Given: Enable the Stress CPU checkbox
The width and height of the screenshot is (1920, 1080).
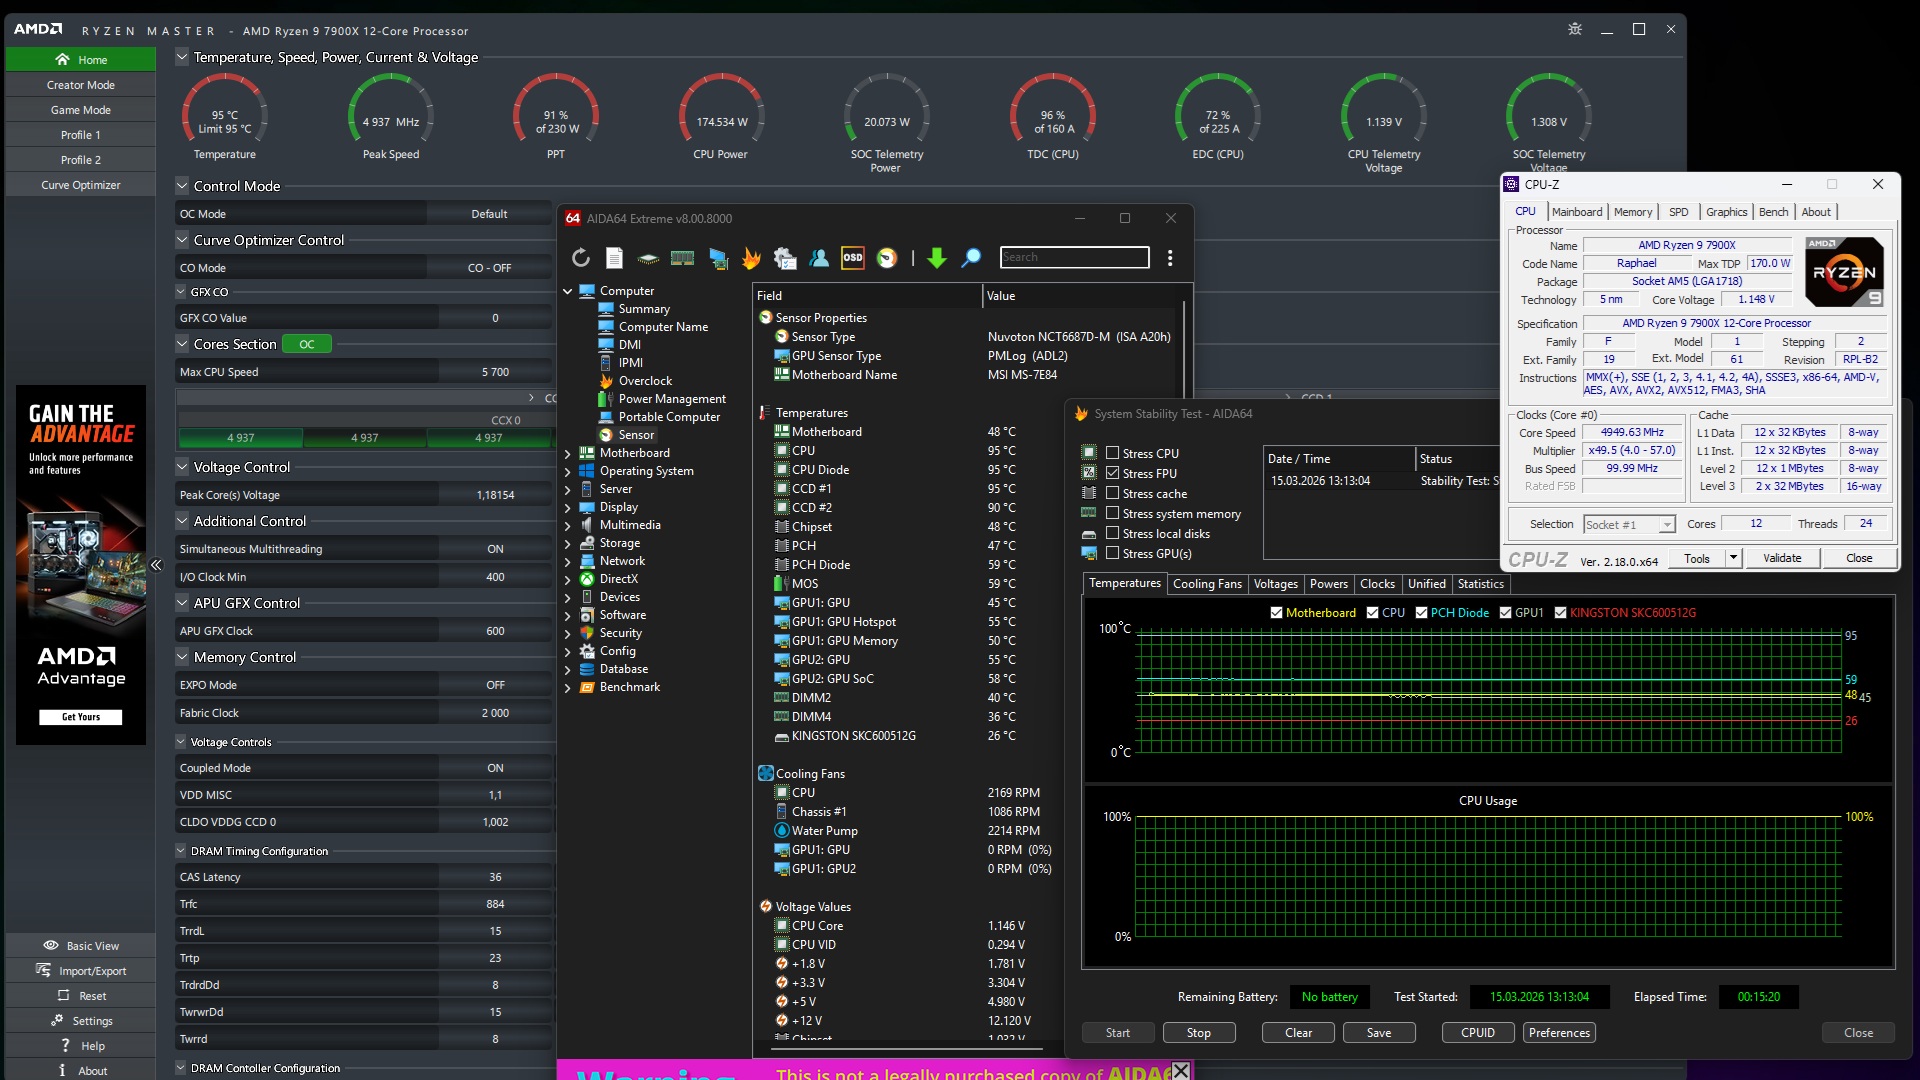Looking at the screenshot, I should pos(1112,453).
